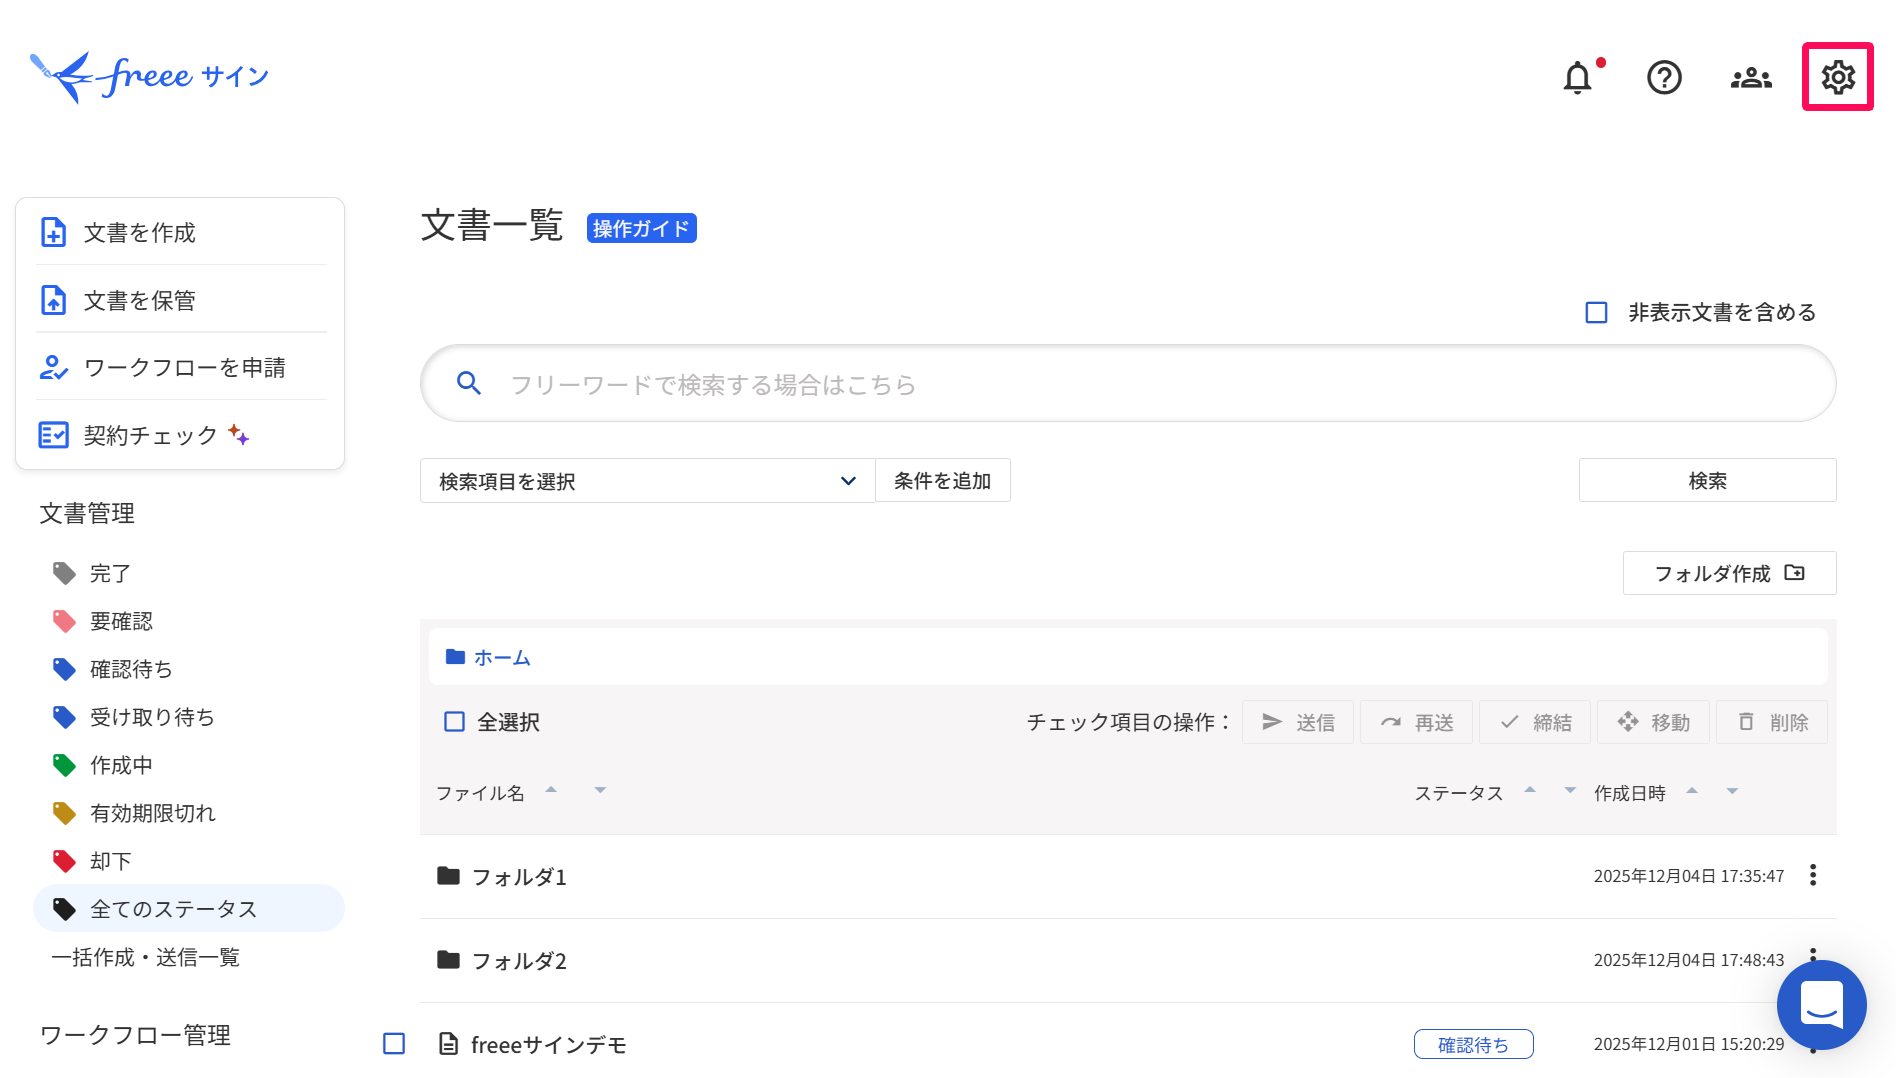Click the free-word search field
The height and width of the screenshot is (1078, 1896).
coord(1128,384)
